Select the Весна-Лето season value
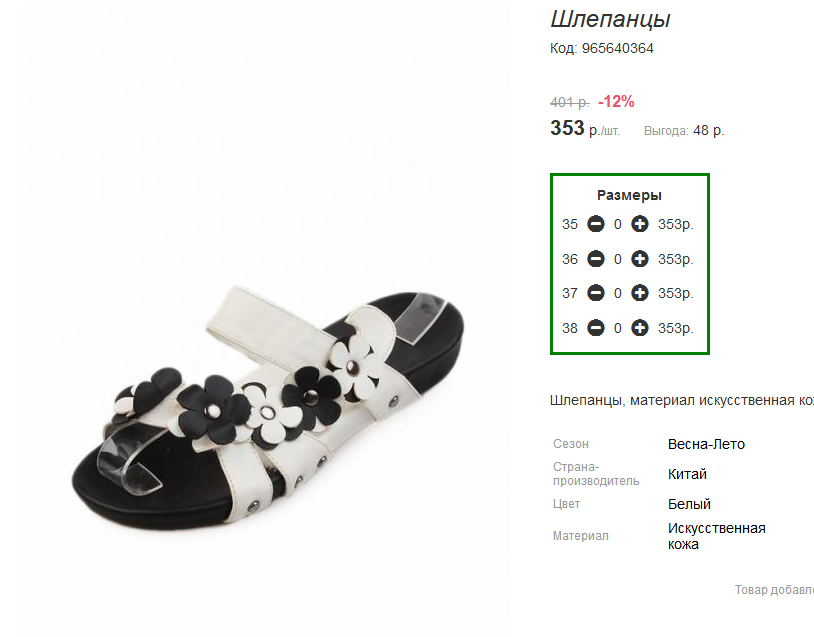 tap(706, 444)
